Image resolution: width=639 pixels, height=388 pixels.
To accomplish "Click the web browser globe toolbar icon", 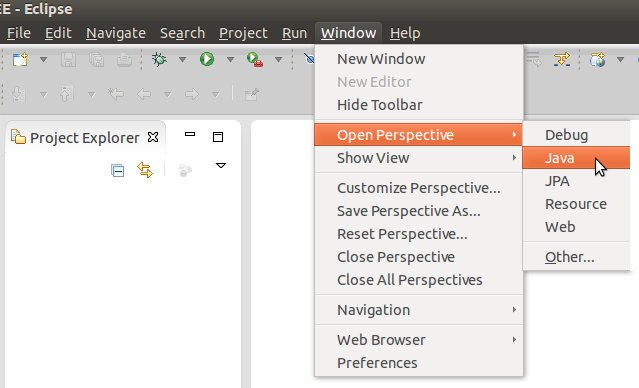I will click(597, 60).
